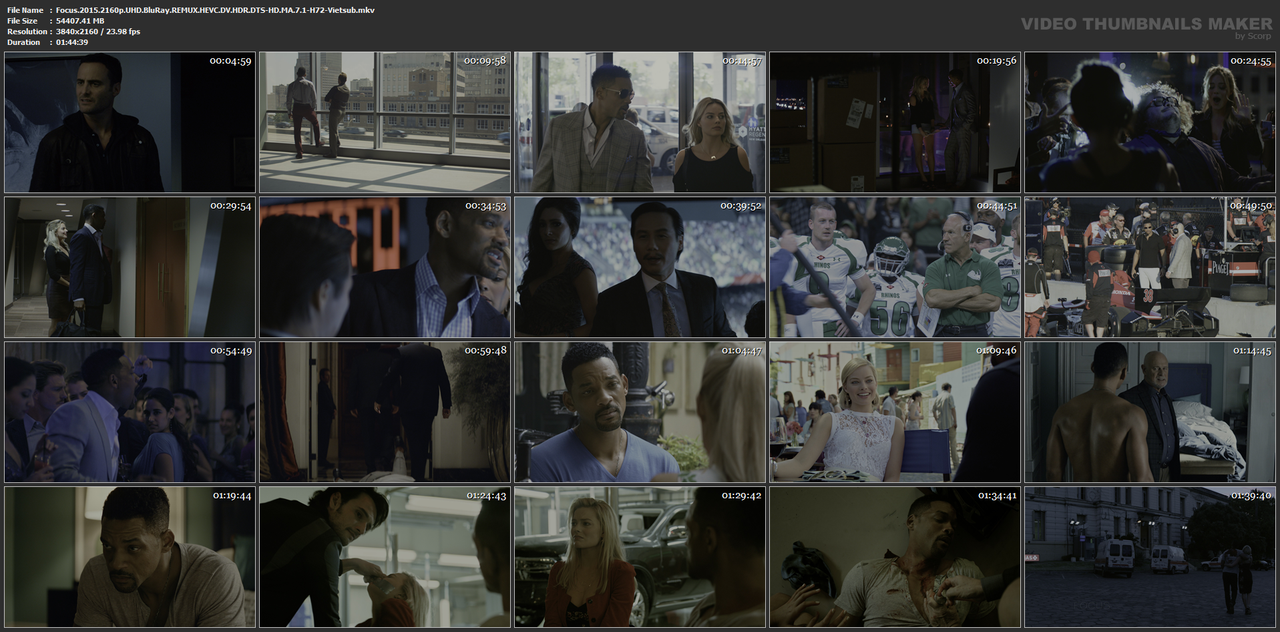The height and width of the screenshot is (632, 1280).
Task: Select the thumbnail timestamped 01:09:46
Action: pyautogui.click(x=895, y=412)
